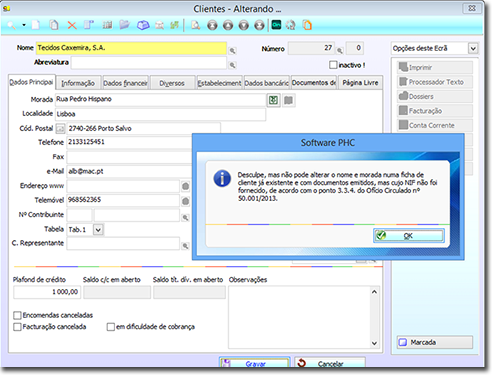Screen dimensions: 496x379
Task: Check 'em dificuldade de cobrança' option
Action: pos(111,327)
